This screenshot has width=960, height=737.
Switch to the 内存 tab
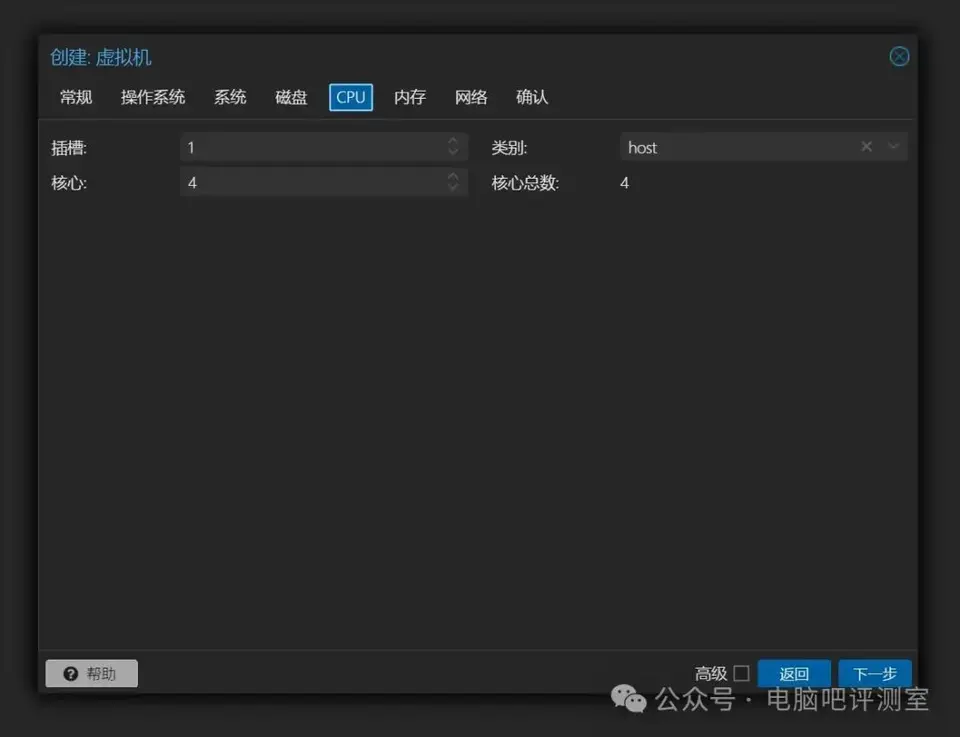click(410, 97)
